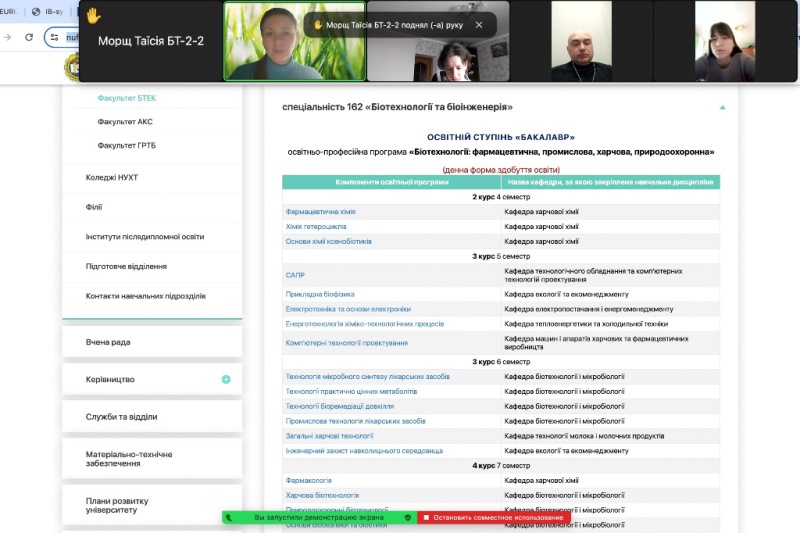Open the Хімія гетероциклів course link
This screenshot has height=533, width=800.
click(316, 226)
